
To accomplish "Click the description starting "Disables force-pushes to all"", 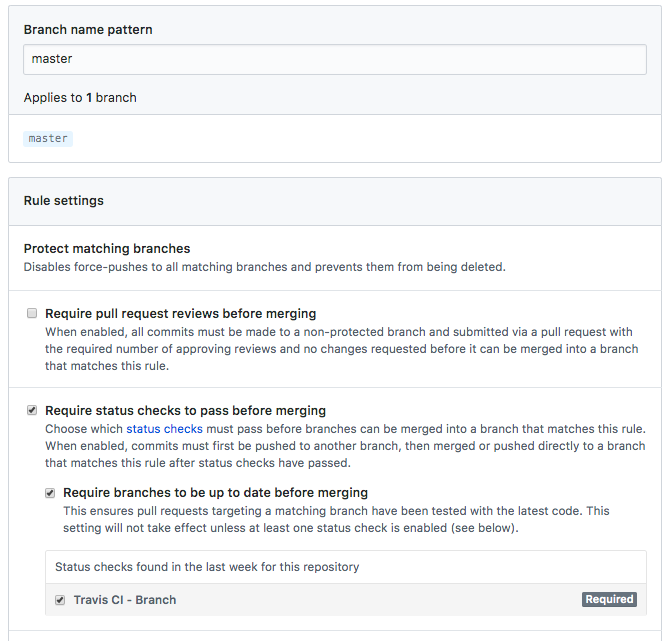I will pyautogui.click(x=265, y=267).
